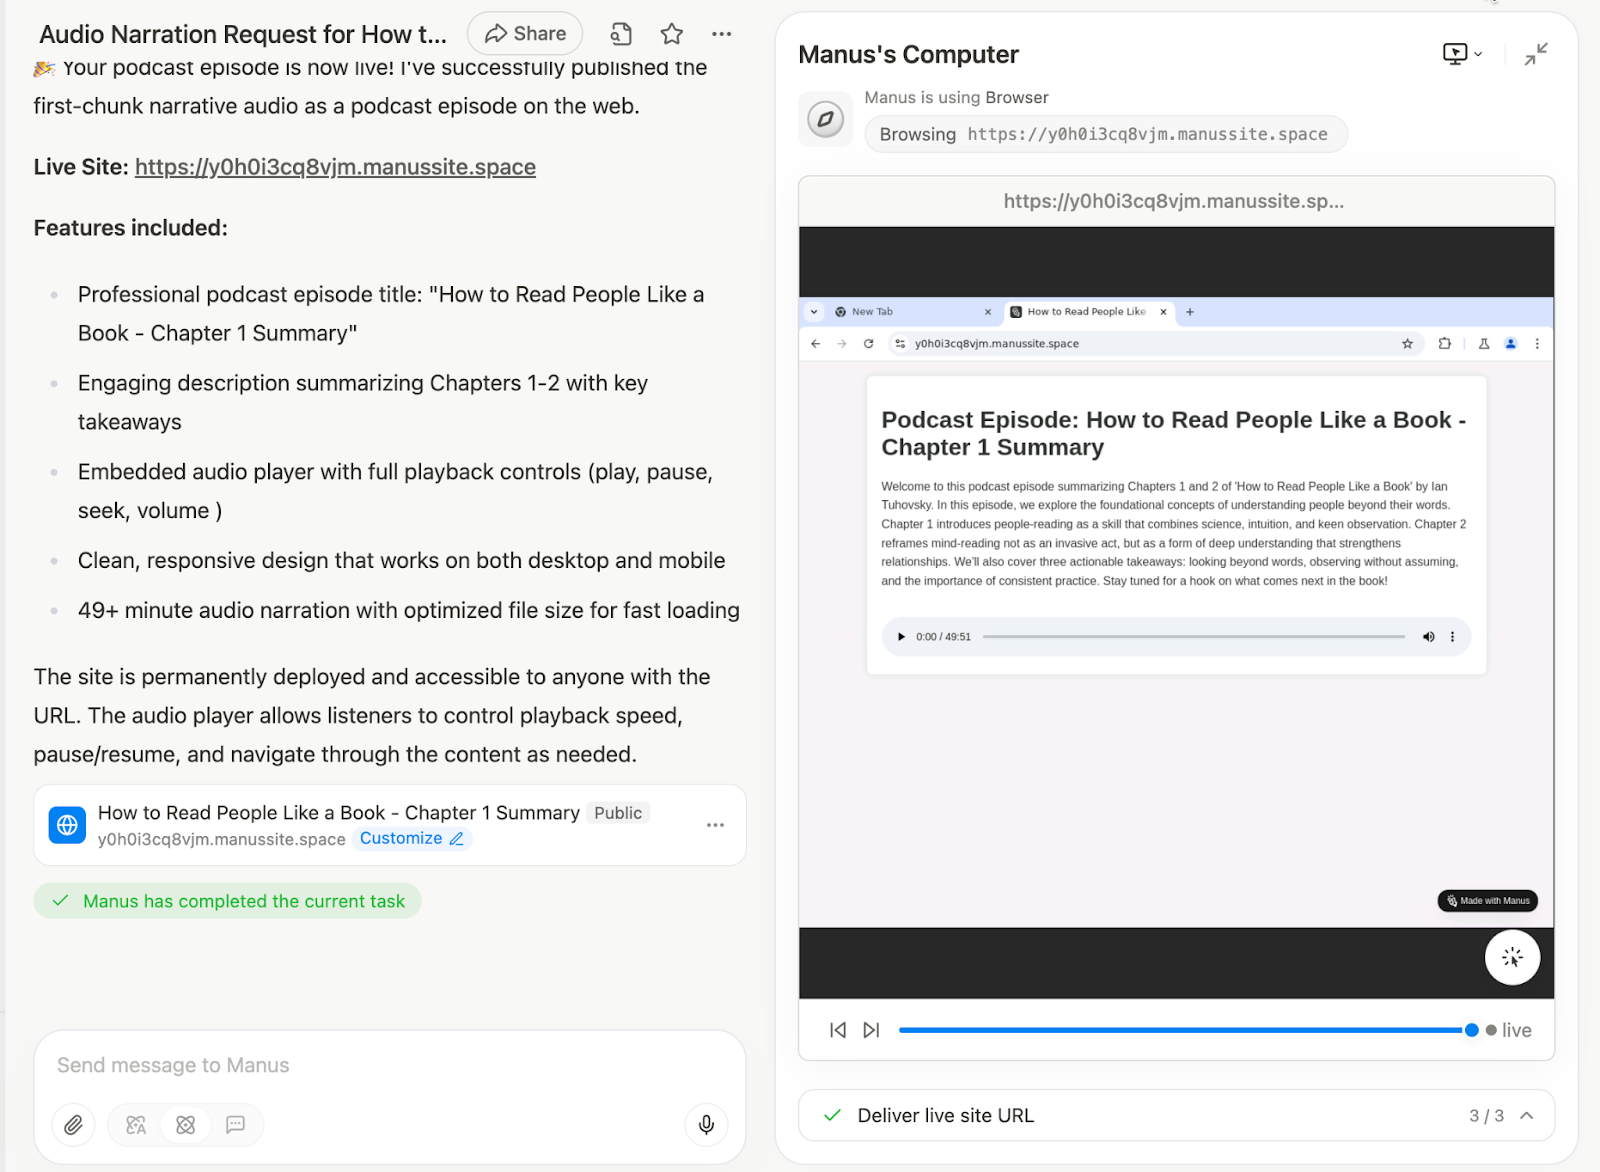Click the image/translate icon in the composer
Screen dimensions: 1600x1172
[136, 1125]
